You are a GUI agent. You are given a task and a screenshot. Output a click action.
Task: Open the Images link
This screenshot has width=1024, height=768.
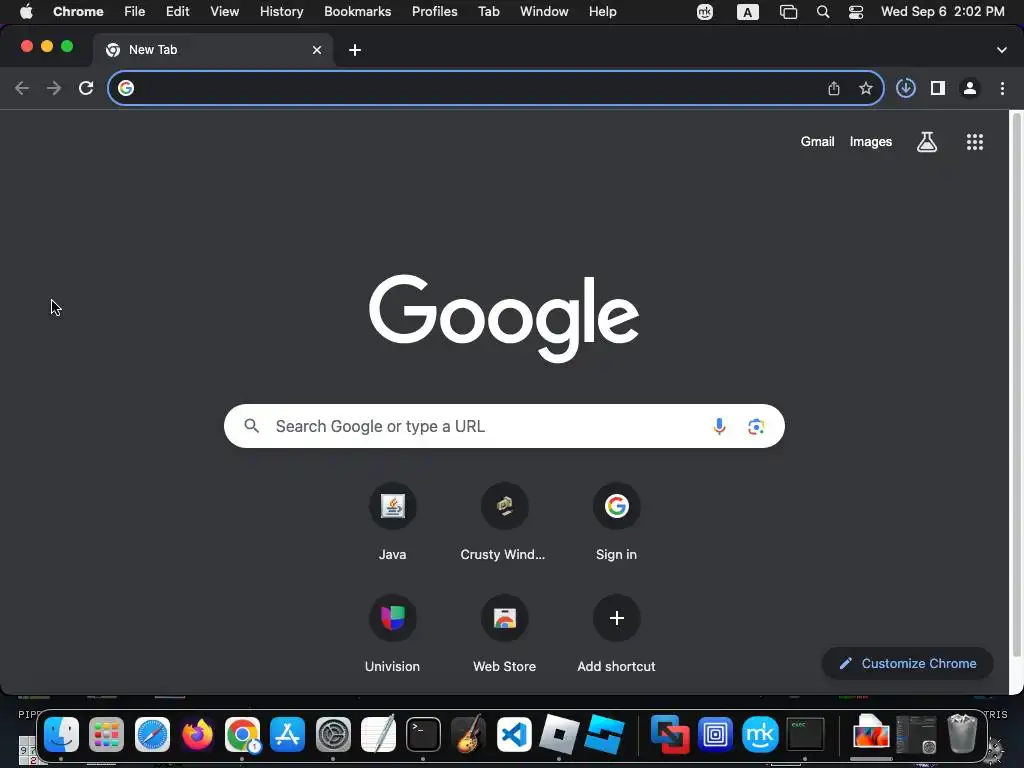click(x=871, y=142)
